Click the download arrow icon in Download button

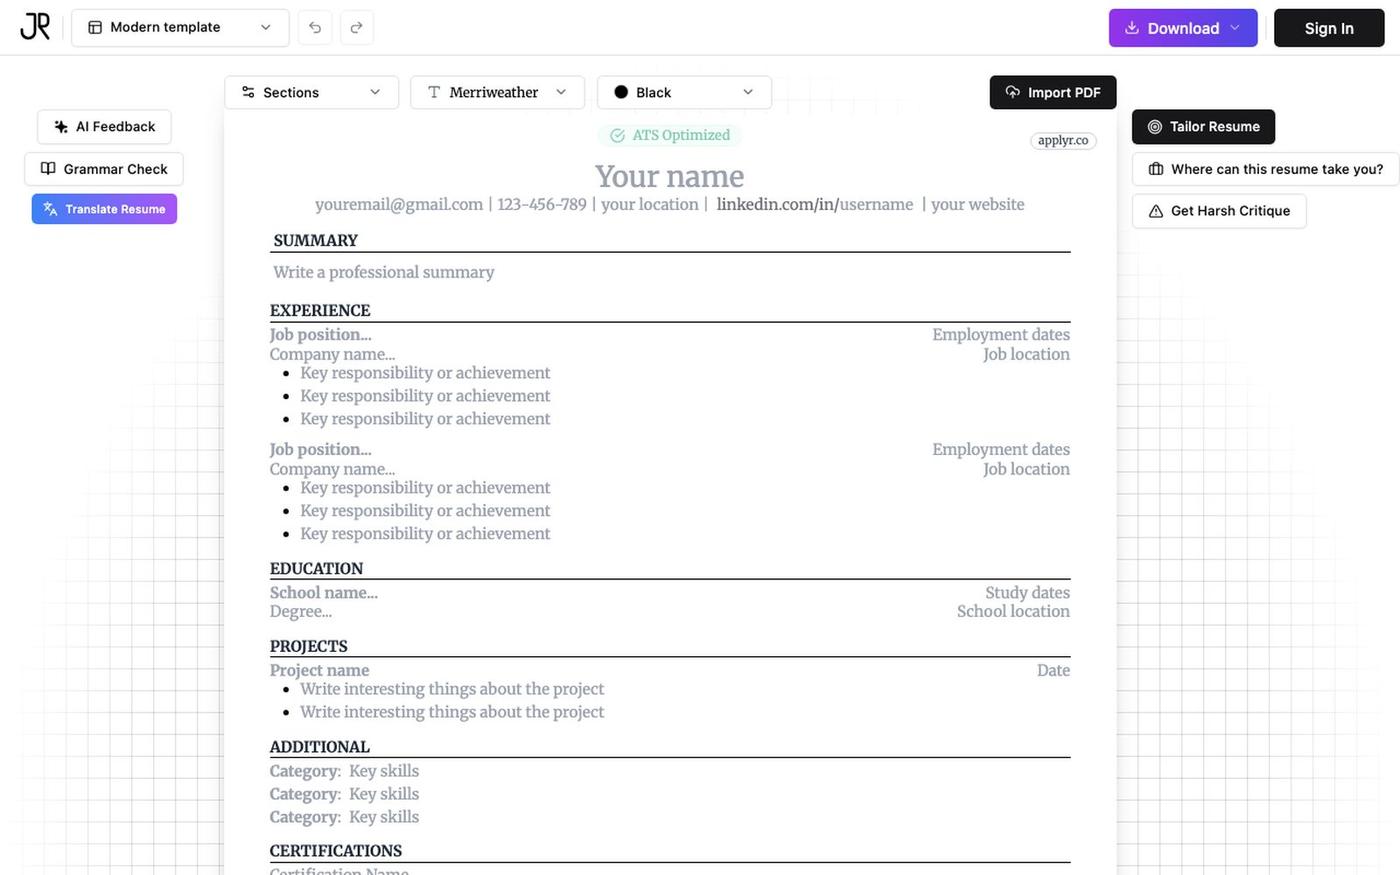tap(1132, 28)
